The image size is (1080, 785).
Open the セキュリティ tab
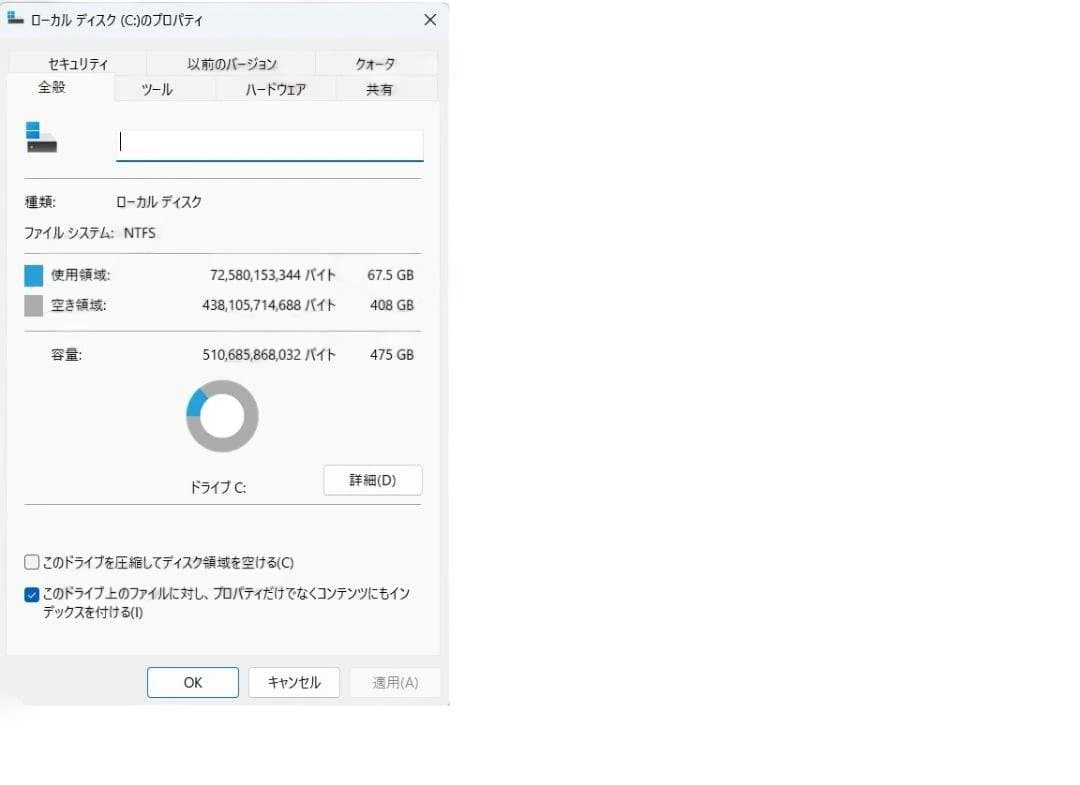pyautogui.click(x=77, y=62)
